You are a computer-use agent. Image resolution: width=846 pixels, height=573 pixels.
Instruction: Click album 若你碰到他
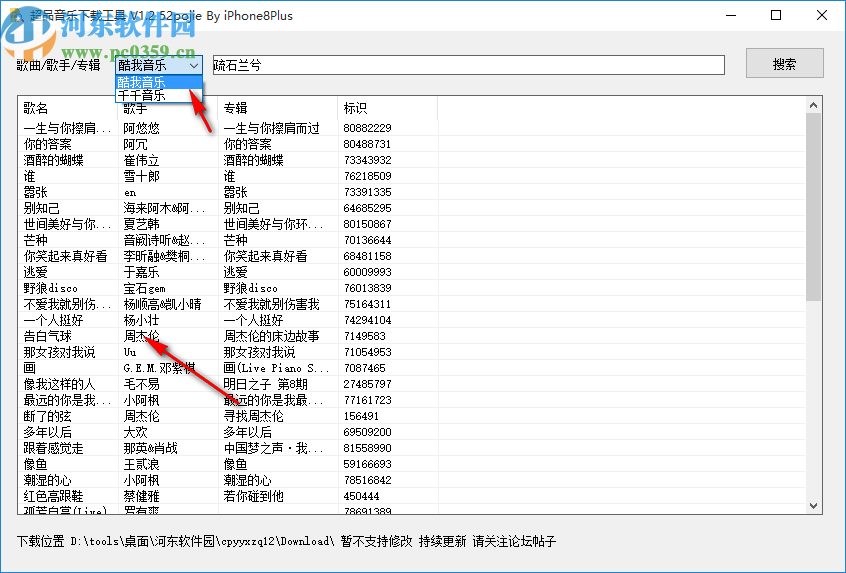[254, 496]
